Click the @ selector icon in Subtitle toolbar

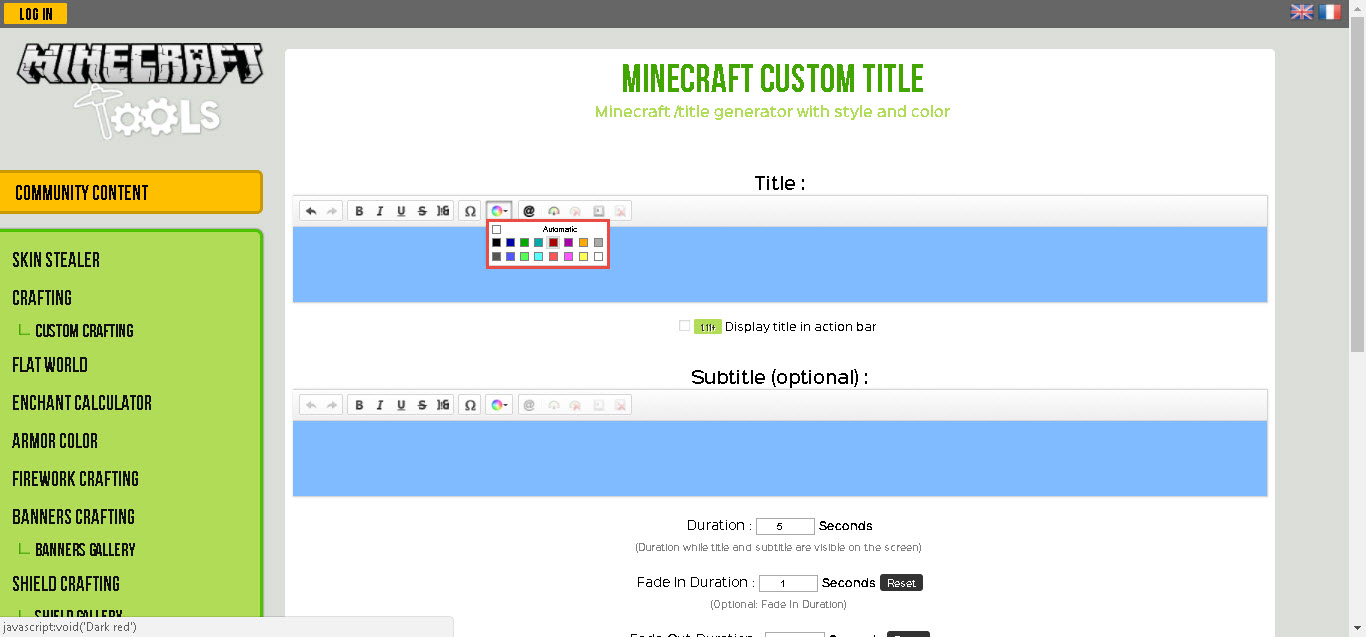coord(529,405)
